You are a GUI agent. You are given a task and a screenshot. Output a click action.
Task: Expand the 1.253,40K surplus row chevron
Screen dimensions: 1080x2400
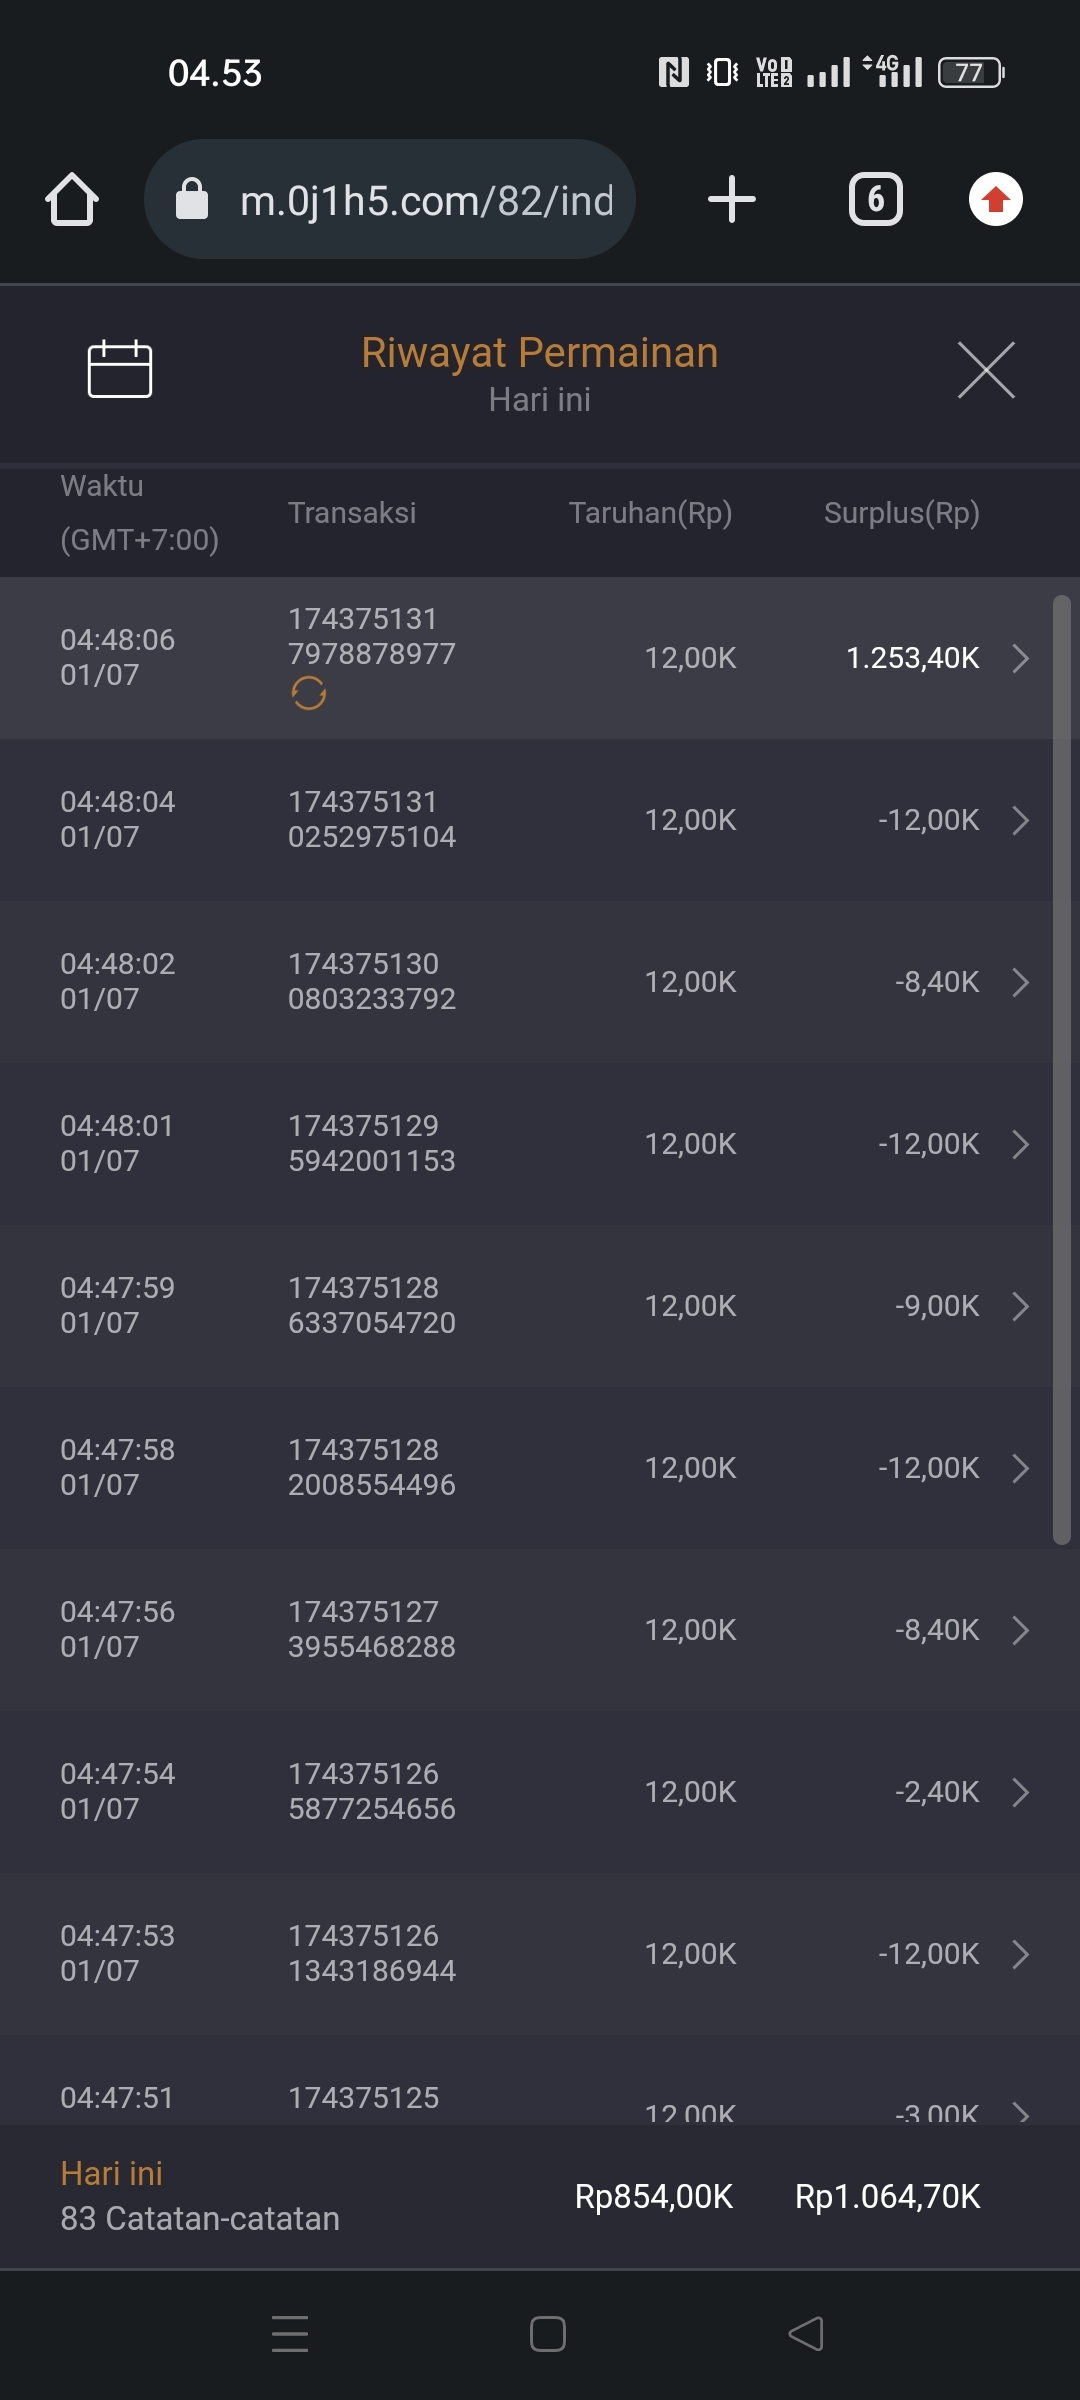(1020, 658)
